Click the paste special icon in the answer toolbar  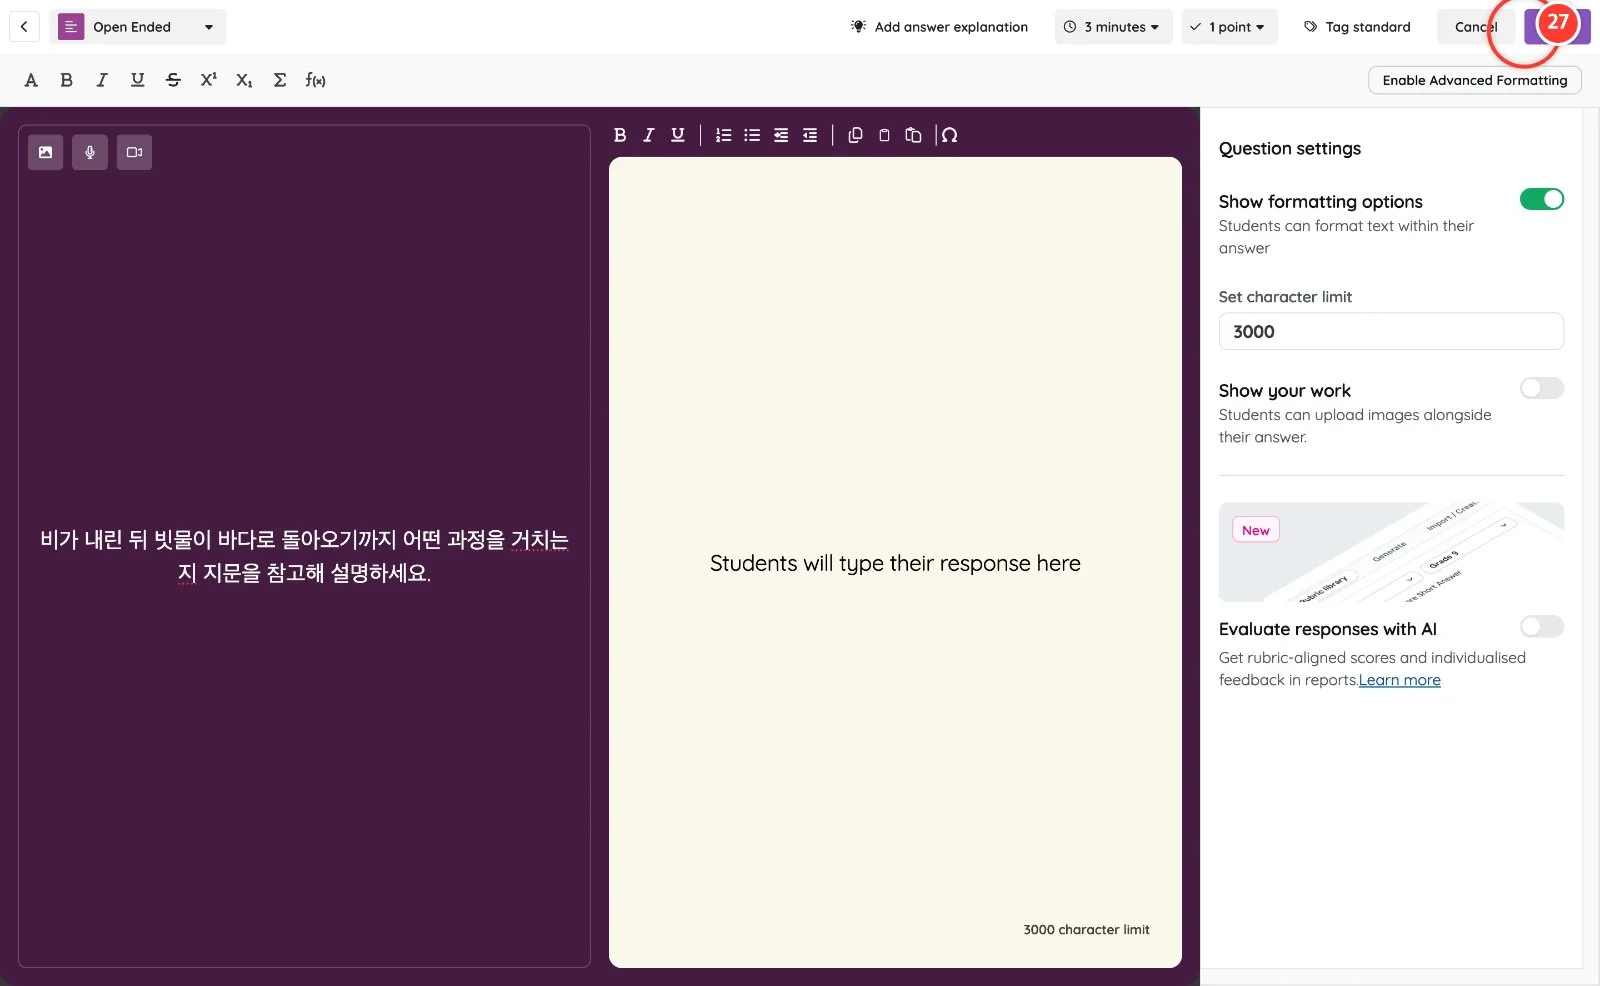913,135
